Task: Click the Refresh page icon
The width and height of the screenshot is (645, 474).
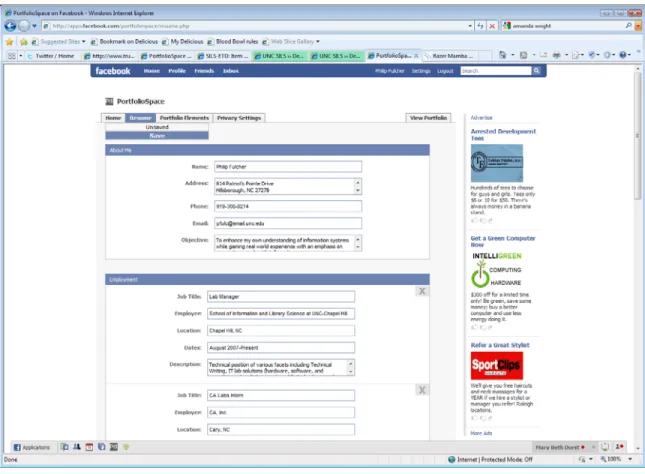Action: (x=480, y=26)
